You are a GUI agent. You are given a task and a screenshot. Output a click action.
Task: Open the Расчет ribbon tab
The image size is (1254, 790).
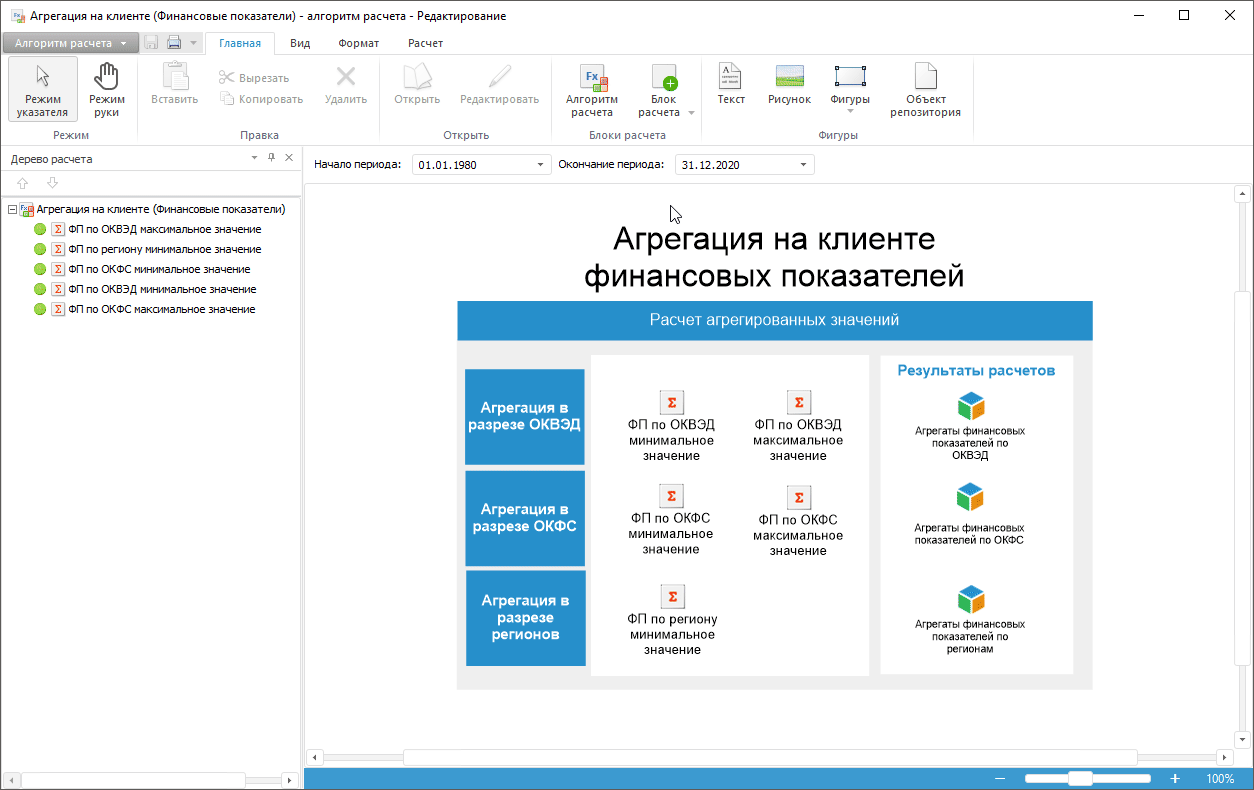pos(425,43)
